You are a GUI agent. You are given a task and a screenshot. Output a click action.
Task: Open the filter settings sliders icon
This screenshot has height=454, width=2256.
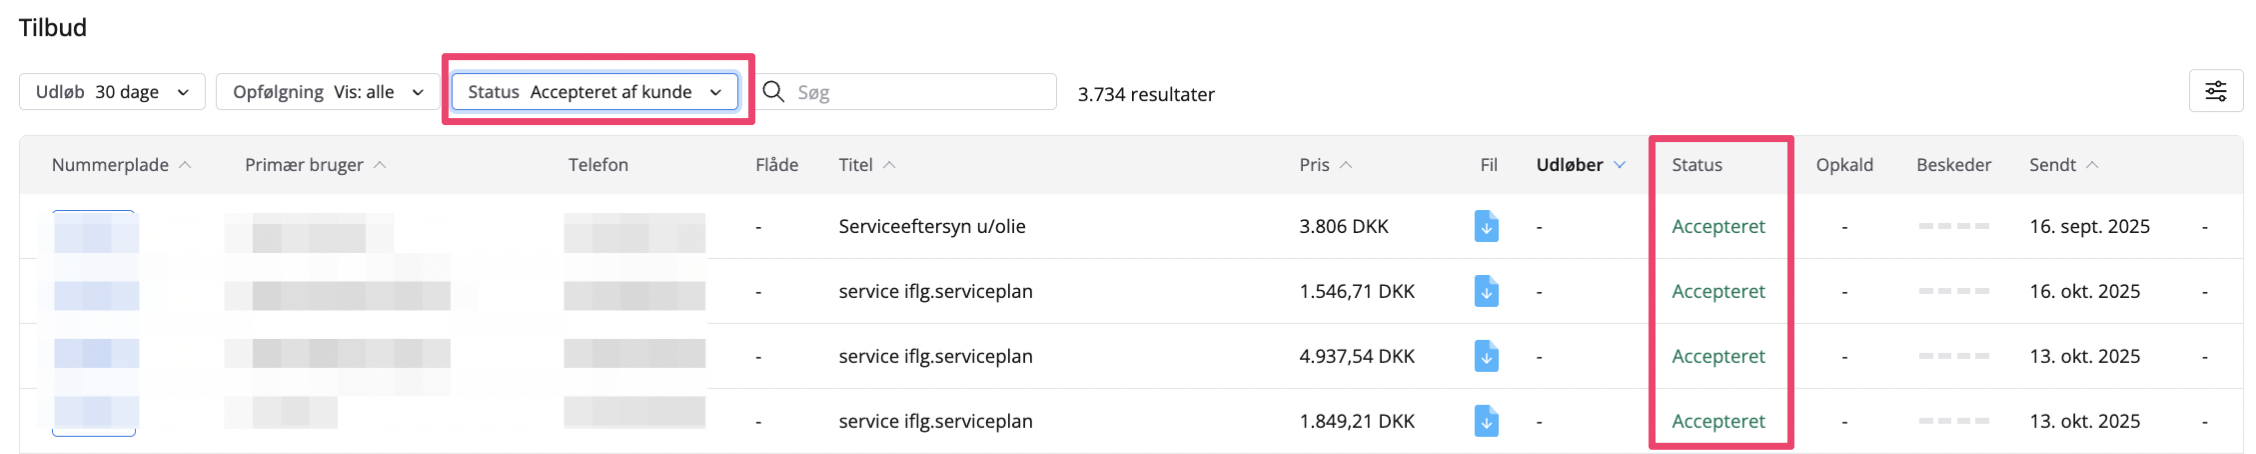tap(2215, 92)
